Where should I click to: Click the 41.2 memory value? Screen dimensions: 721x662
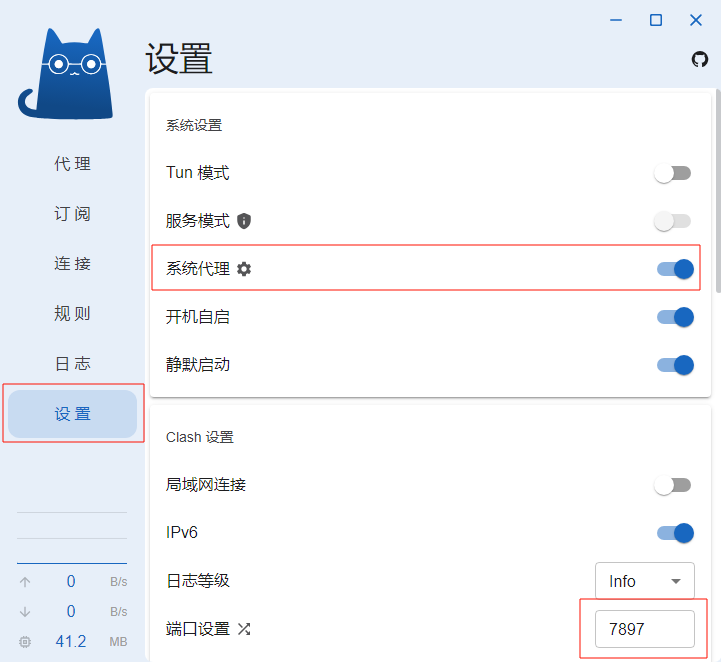(x=71, y=642)
